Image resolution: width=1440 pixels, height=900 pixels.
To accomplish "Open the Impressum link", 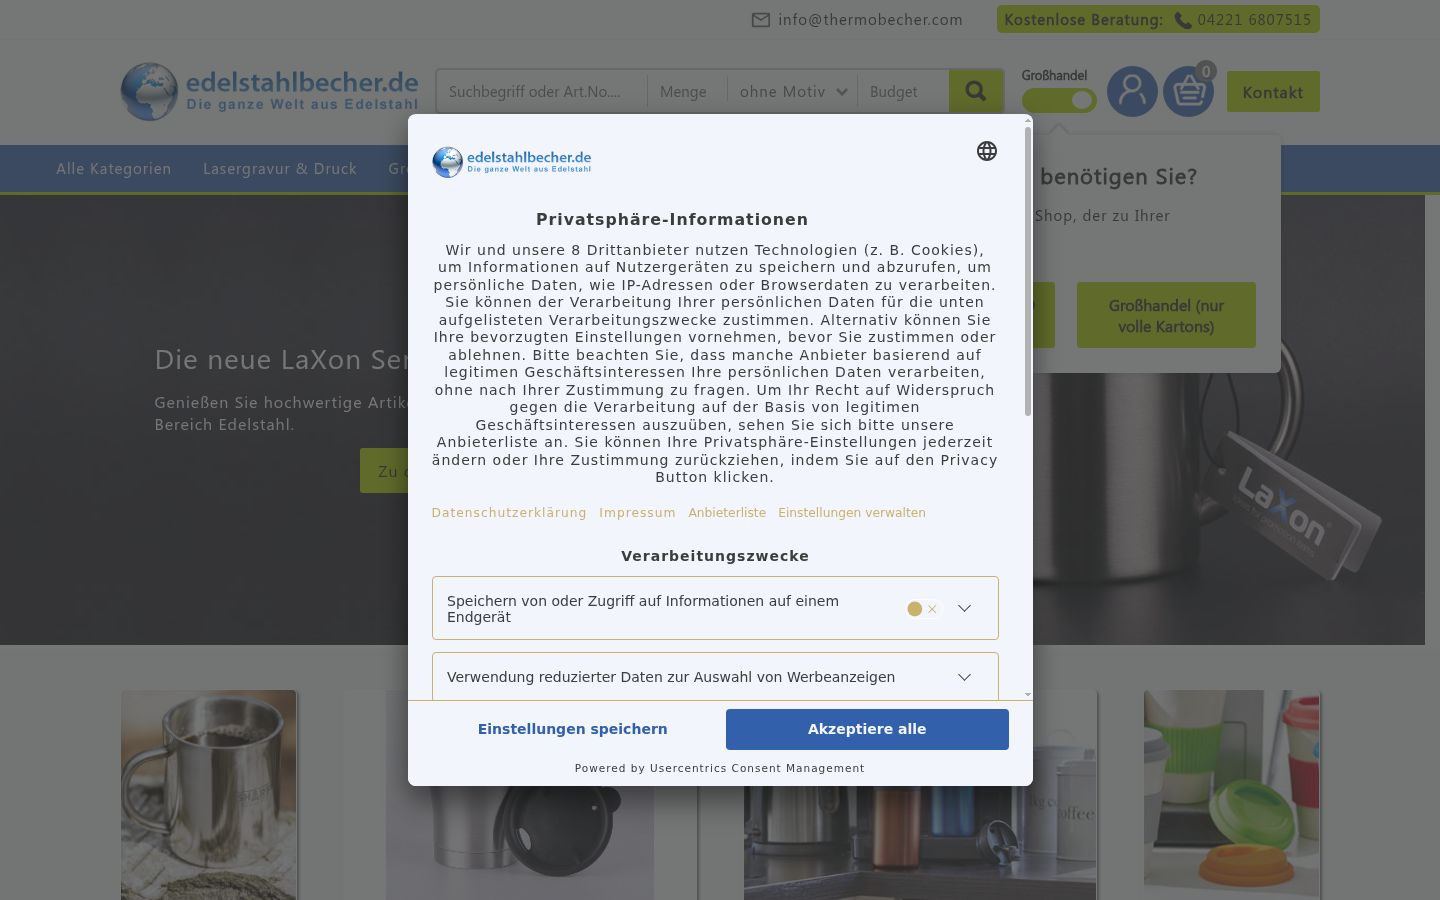I will click(637, 513).
